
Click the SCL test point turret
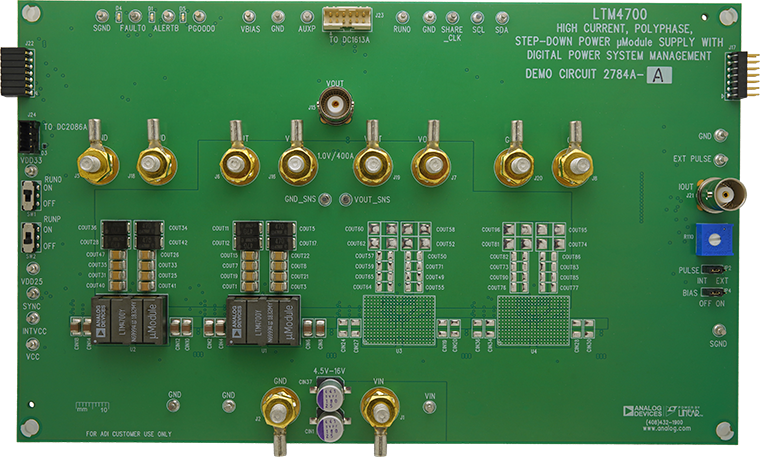click(477, 18)
